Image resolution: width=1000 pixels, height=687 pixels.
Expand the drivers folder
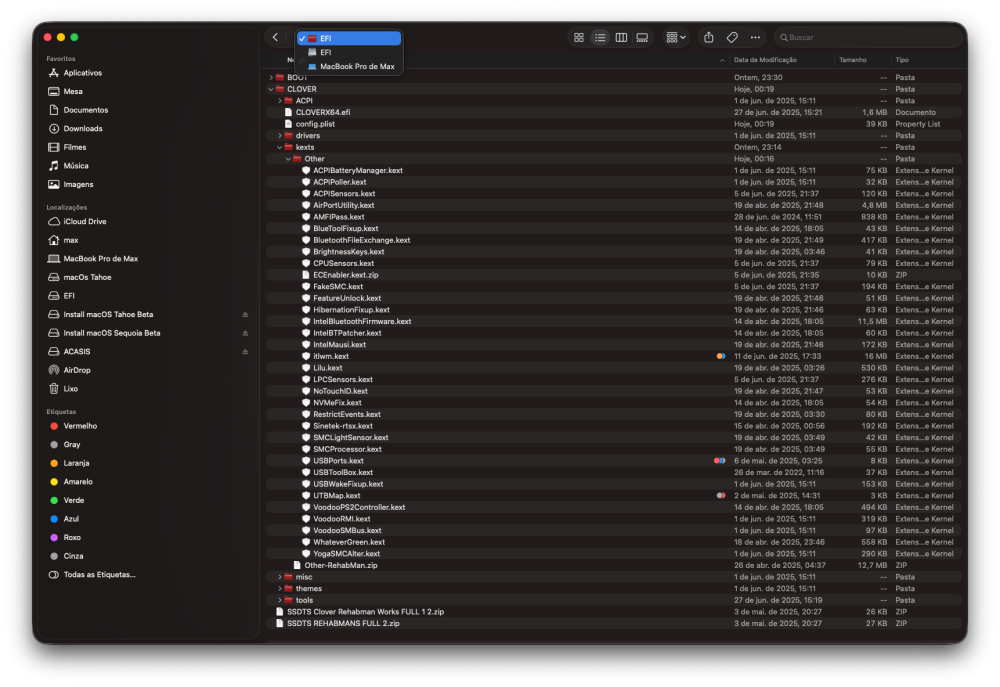point(280,136)
